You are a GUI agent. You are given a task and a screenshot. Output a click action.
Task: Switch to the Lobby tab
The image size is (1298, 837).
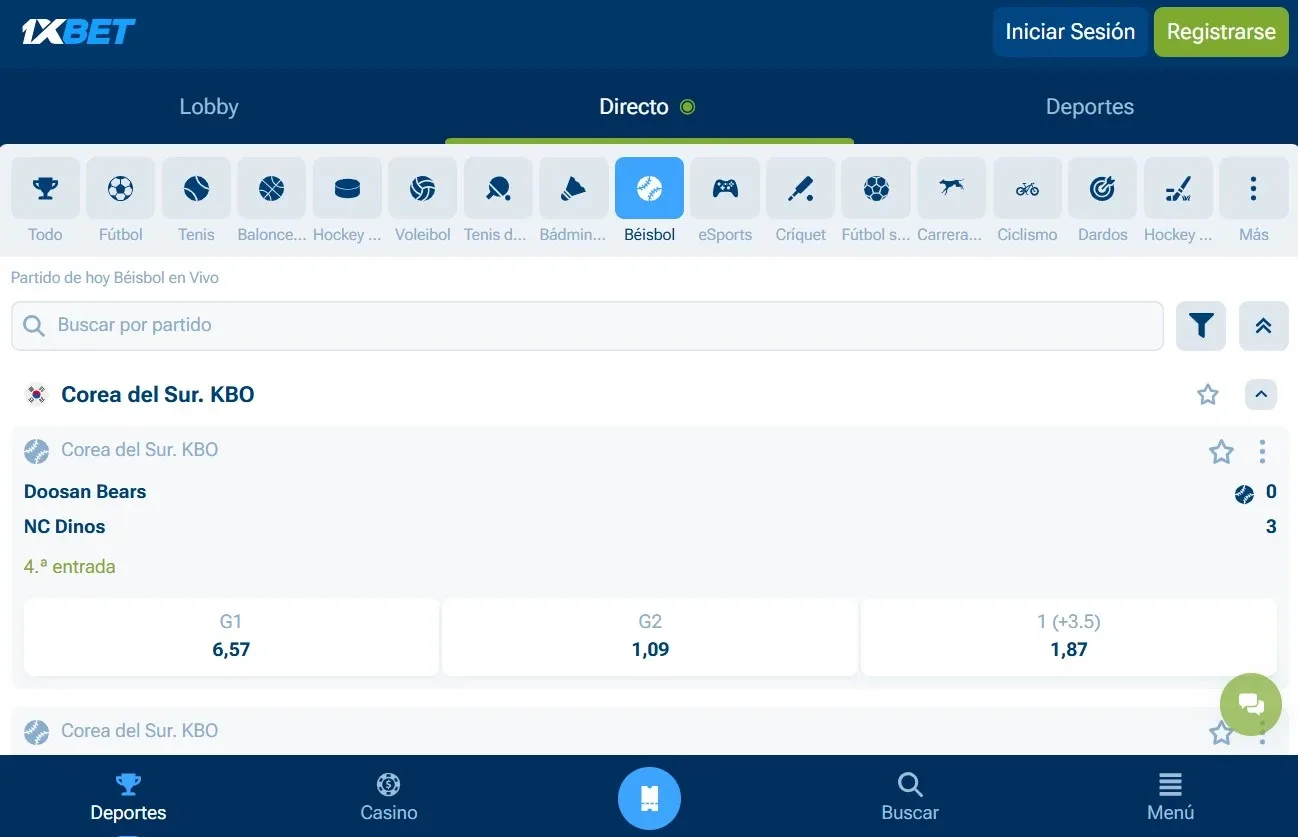point(209,107)
